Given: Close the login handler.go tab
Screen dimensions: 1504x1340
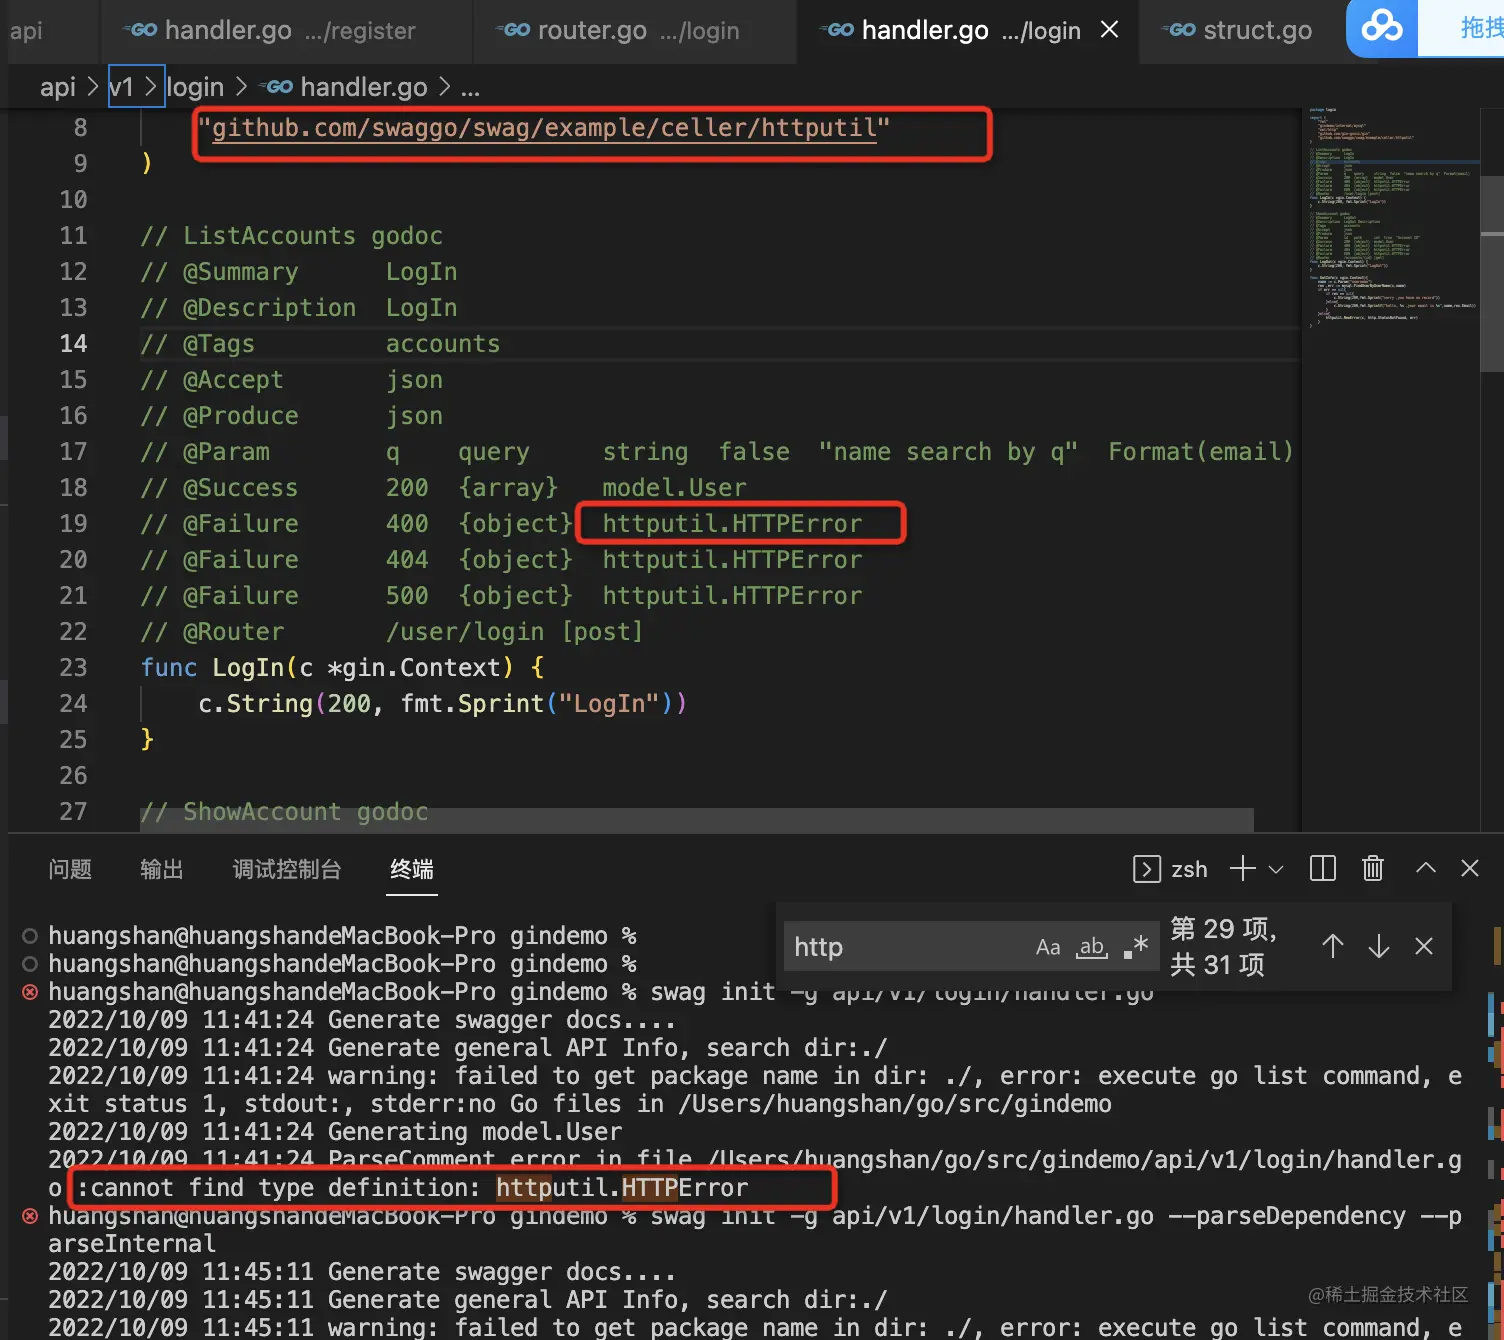Looking at the screenshot, I should tap(1109, 30).
